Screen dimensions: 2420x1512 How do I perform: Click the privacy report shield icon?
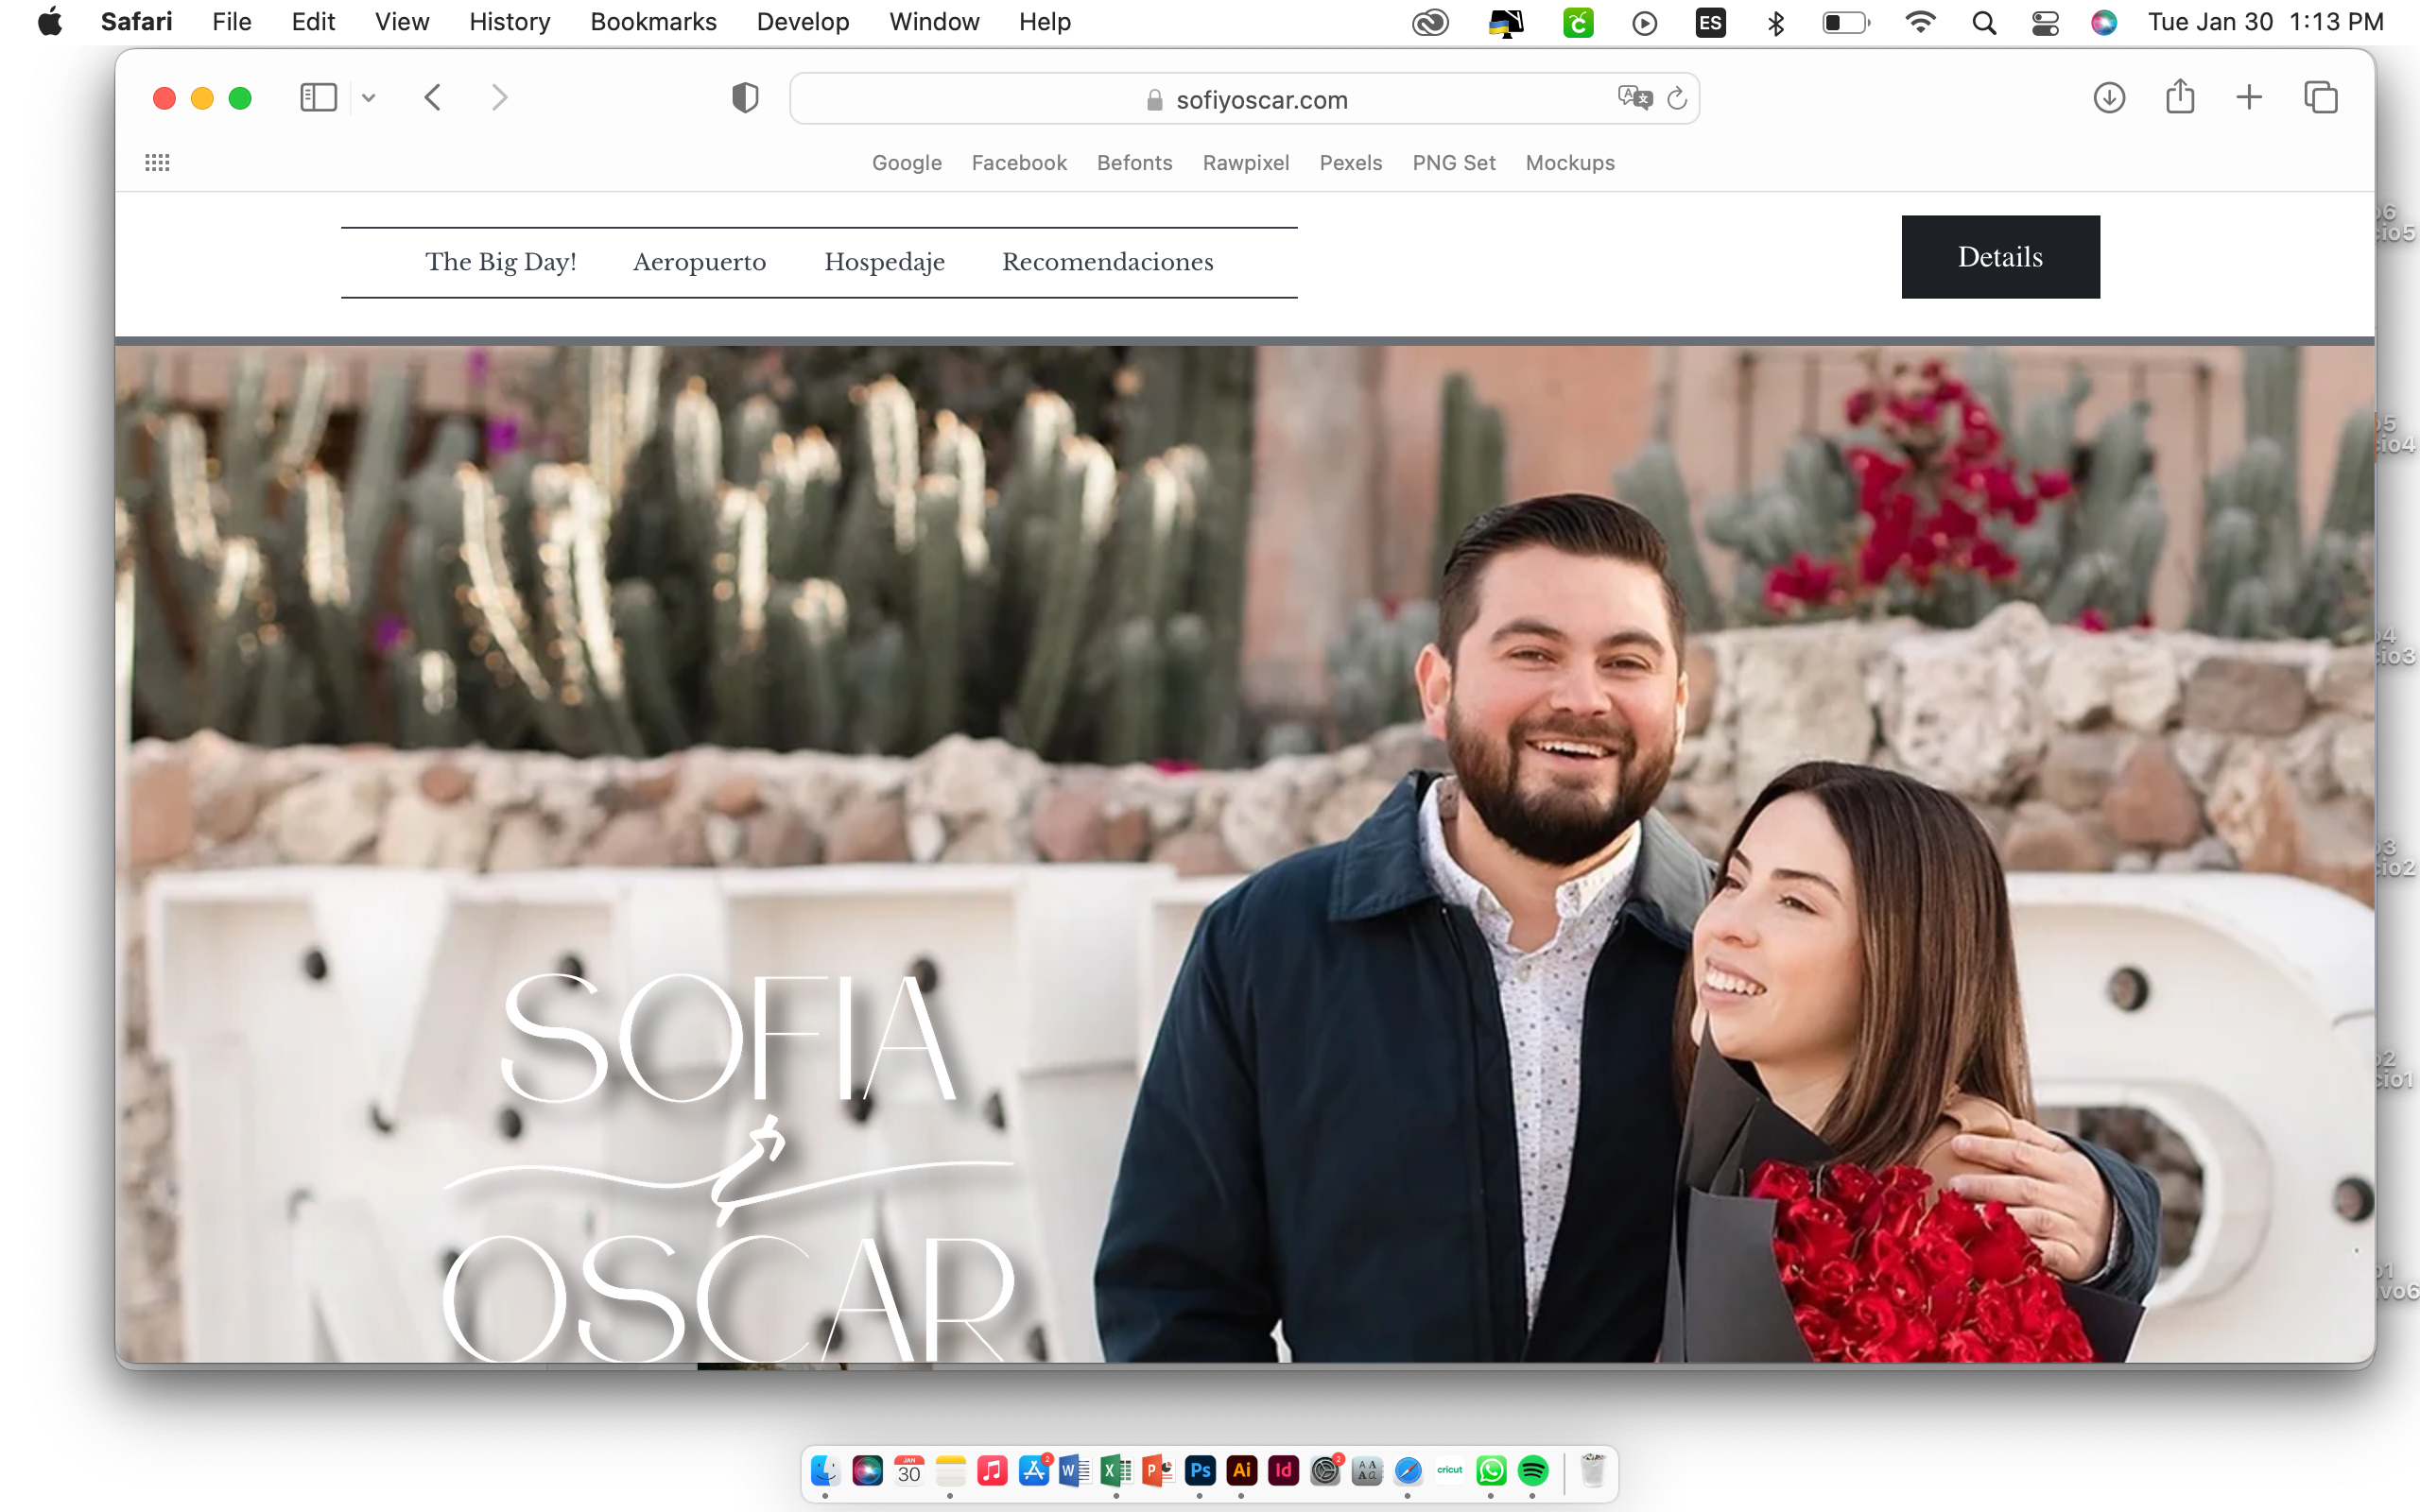tap(745, 98)
